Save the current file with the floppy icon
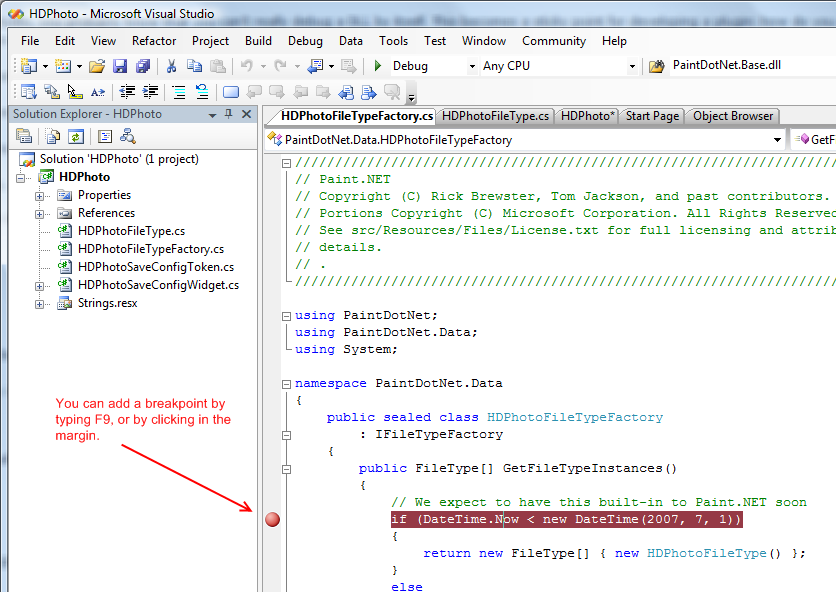836x592 pixels. [x=120, y=66]
